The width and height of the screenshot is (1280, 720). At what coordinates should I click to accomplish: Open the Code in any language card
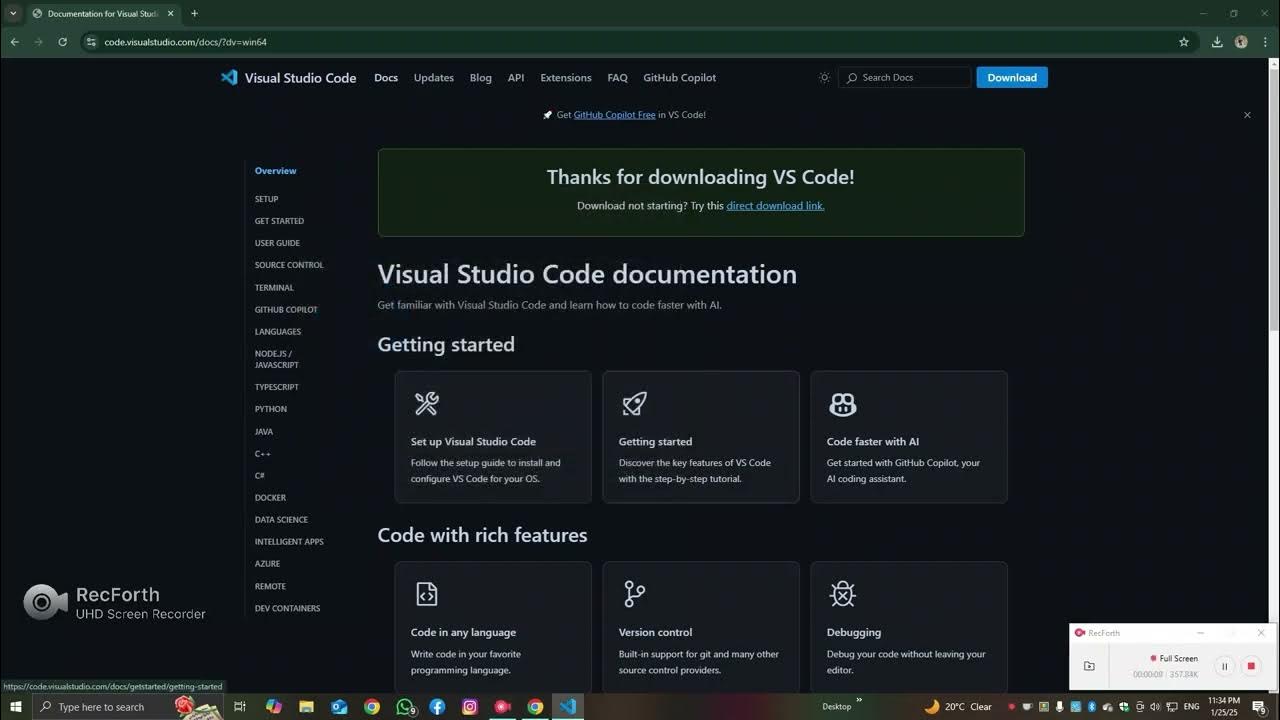pyautogui.click(x=493, y=627)
